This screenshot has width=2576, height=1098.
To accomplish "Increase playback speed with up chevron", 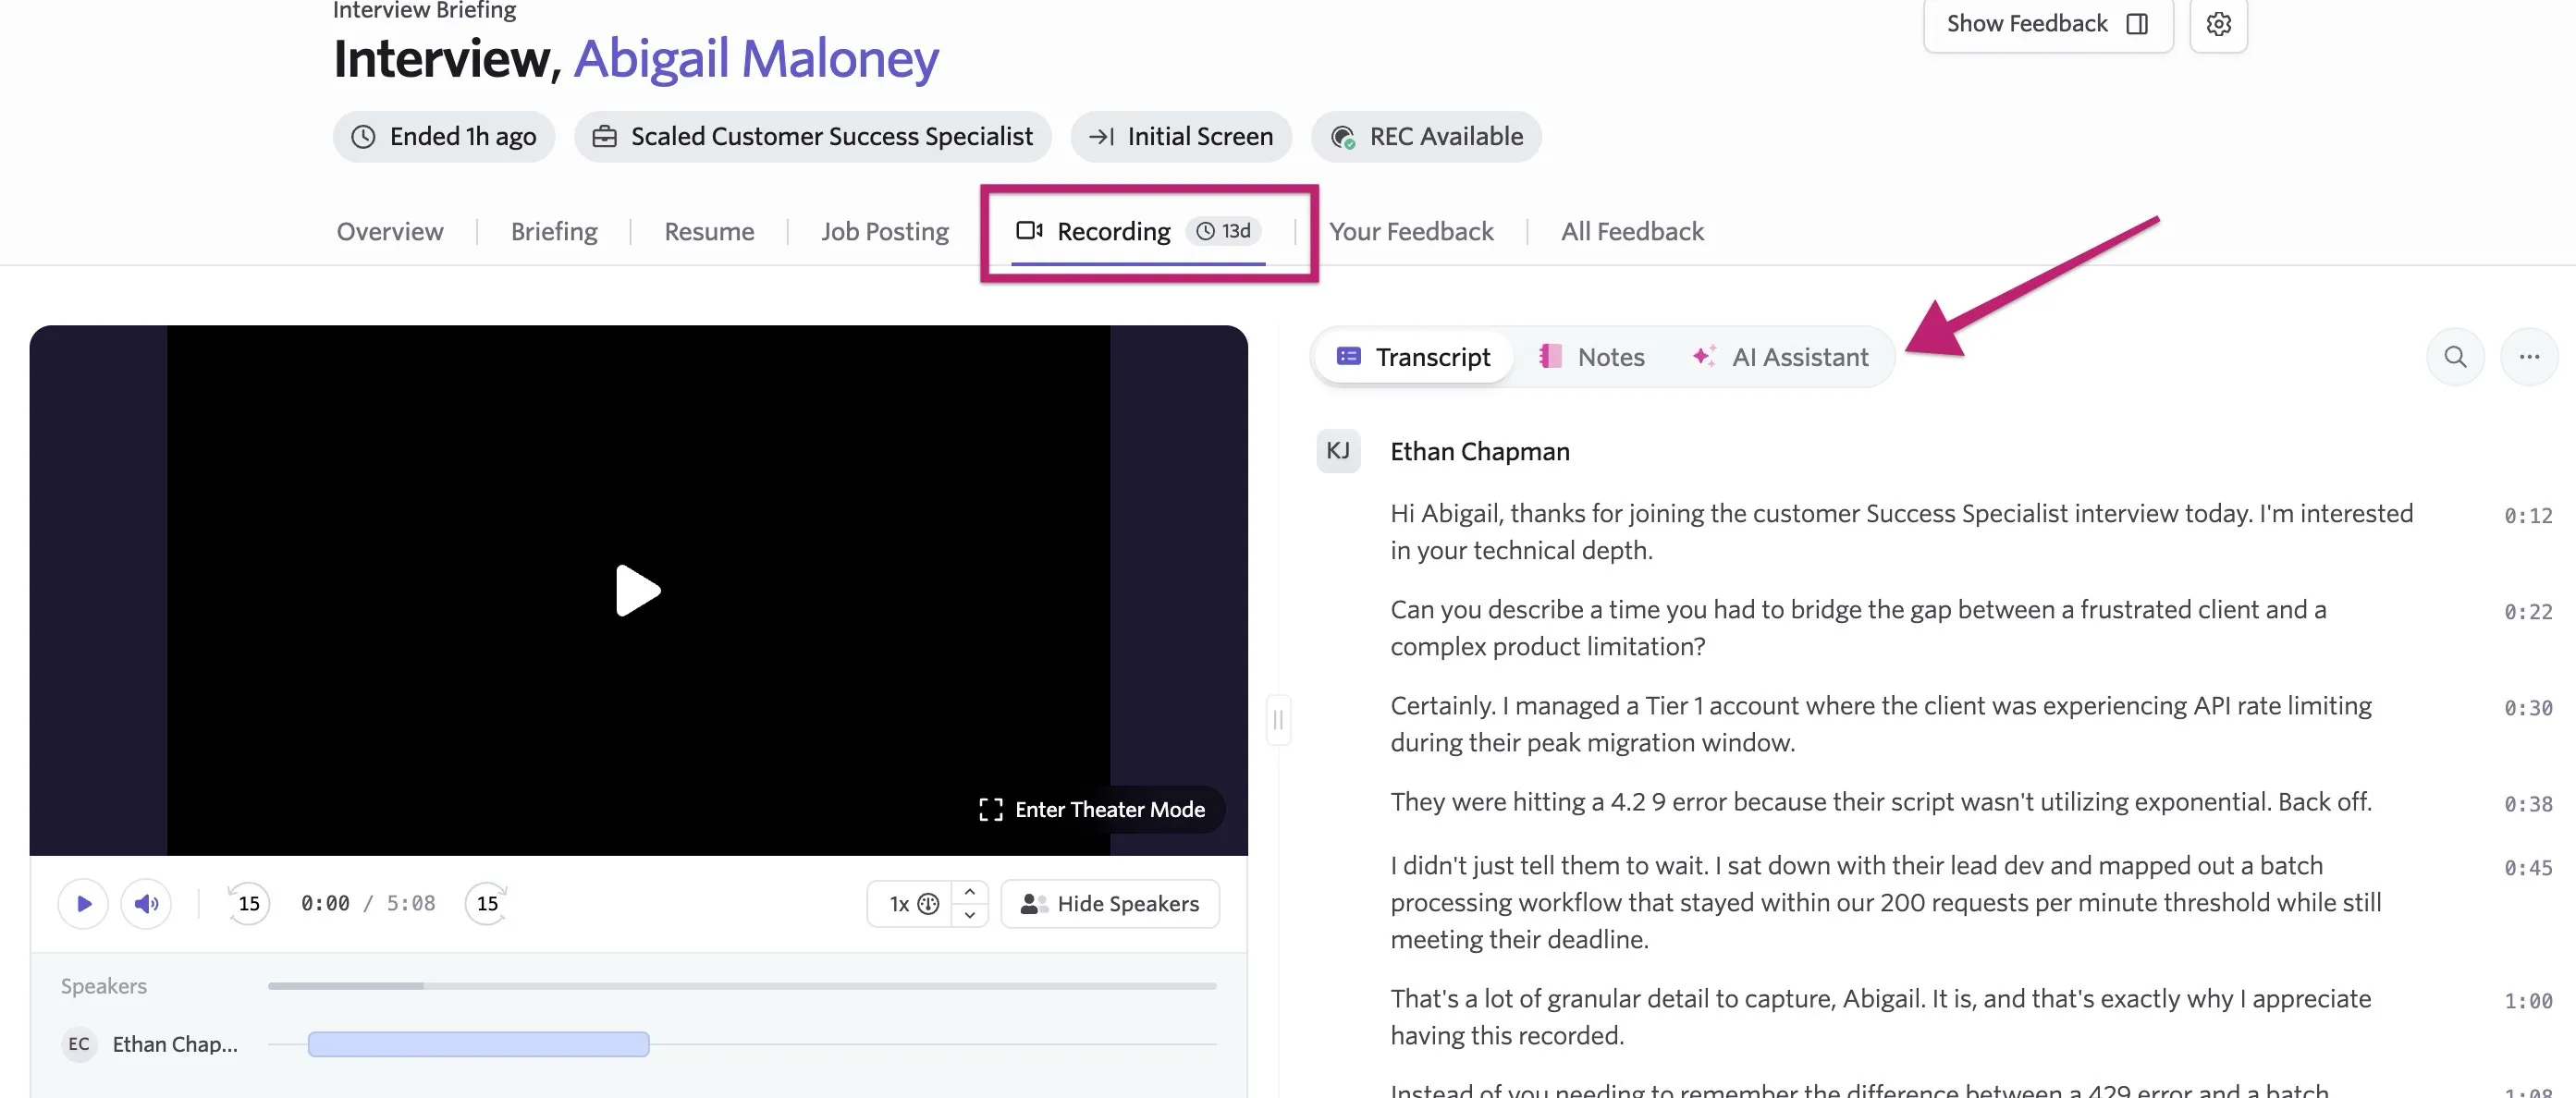I will (x=969, y=892).
